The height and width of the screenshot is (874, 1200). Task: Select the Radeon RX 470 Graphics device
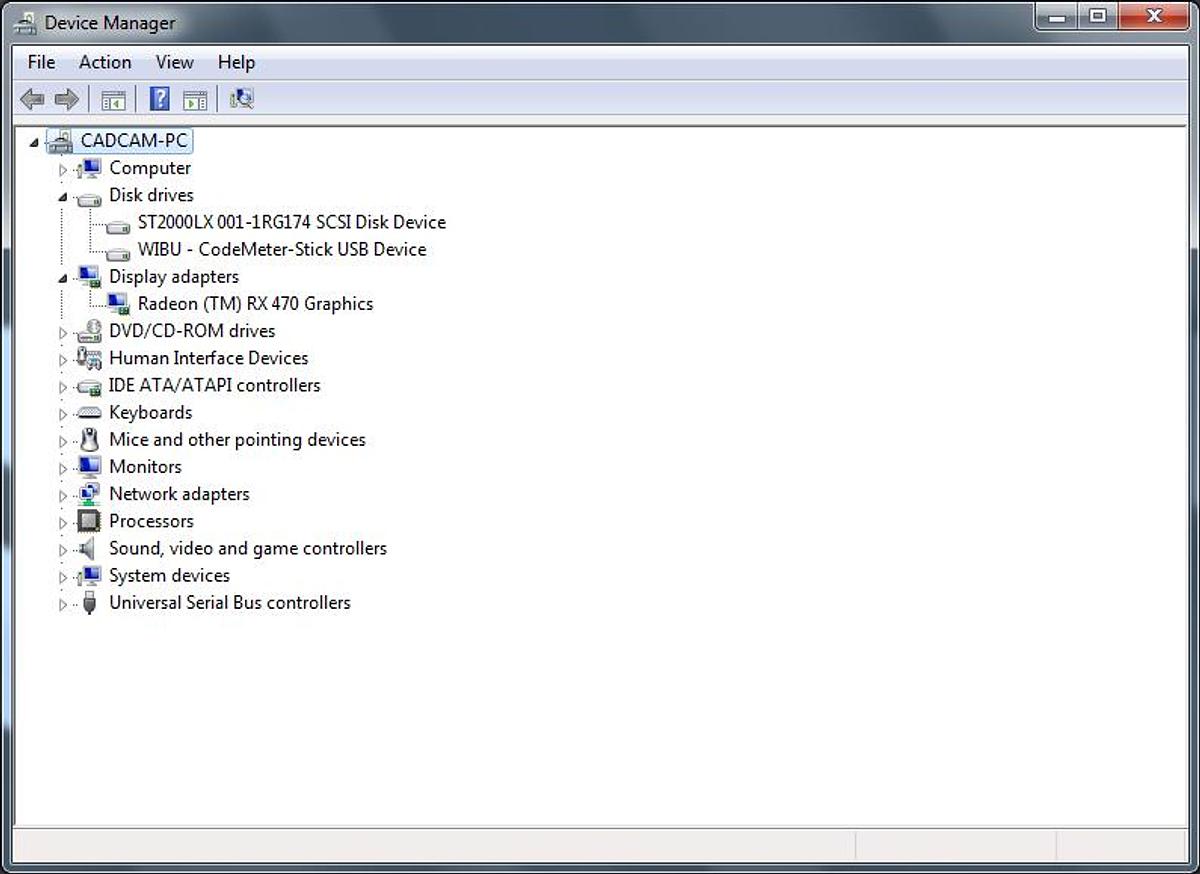[255, 304]
